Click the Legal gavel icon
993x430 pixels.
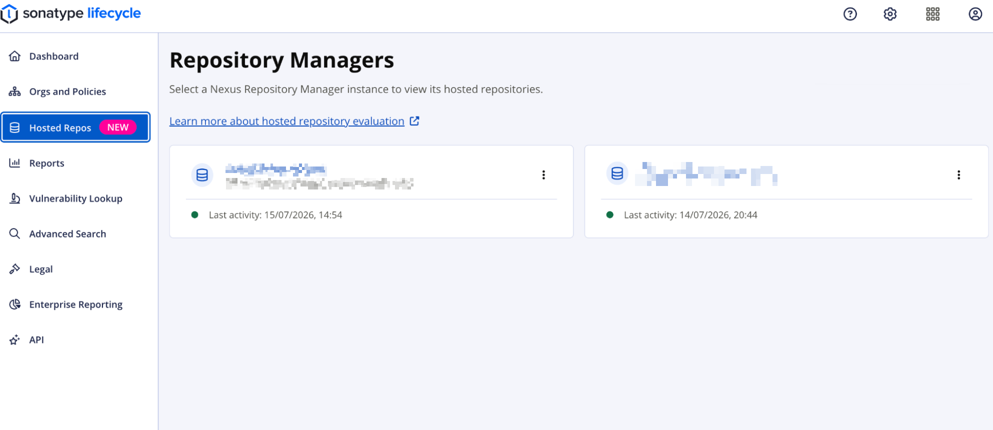coord(15,269)
